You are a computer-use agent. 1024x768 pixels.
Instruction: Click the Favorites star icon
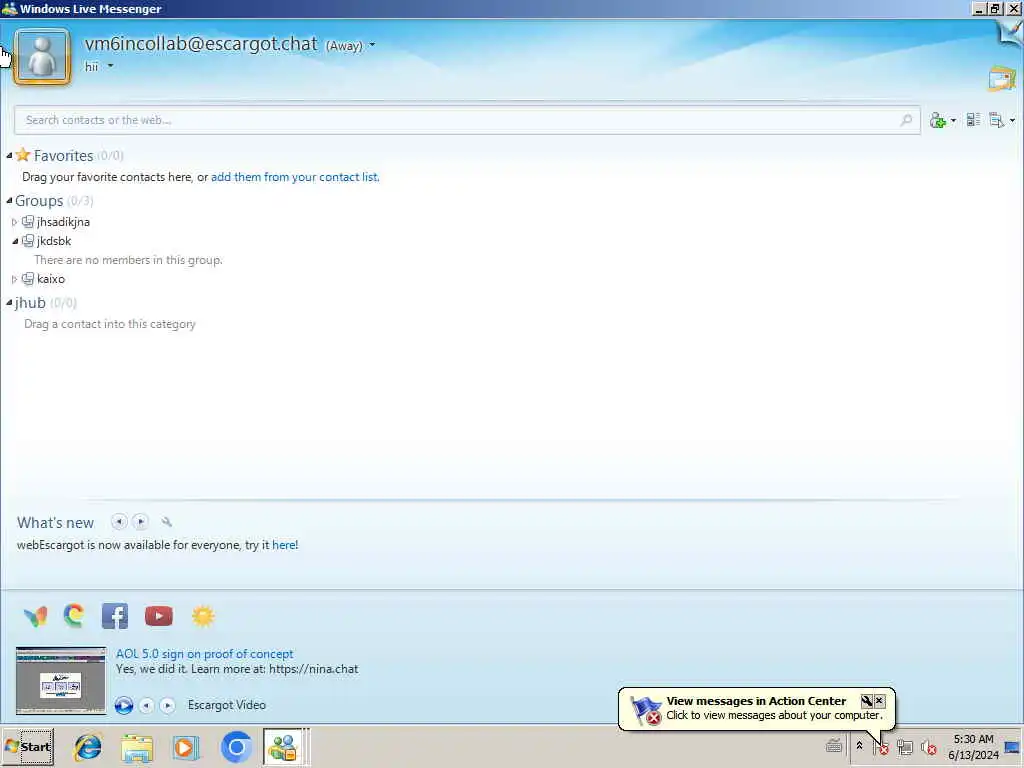[x=23, y=155]
